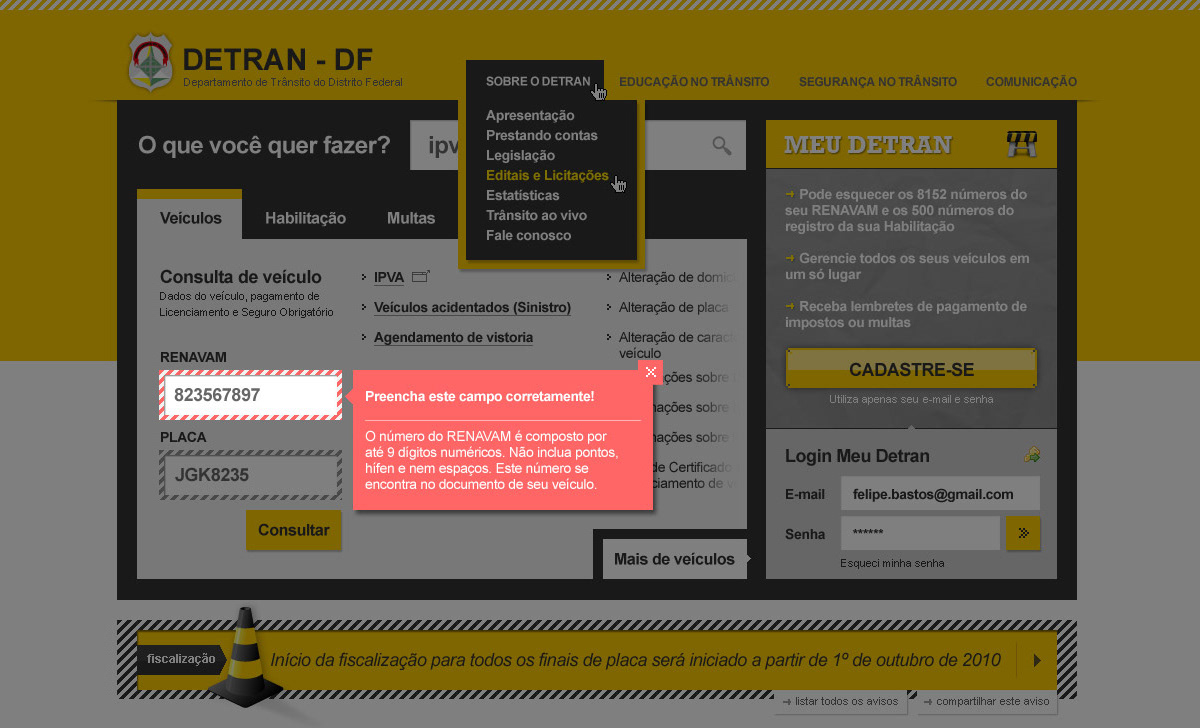
Task: Open Veículos acidentados (Sinistro) link
Action: [472, 308]
